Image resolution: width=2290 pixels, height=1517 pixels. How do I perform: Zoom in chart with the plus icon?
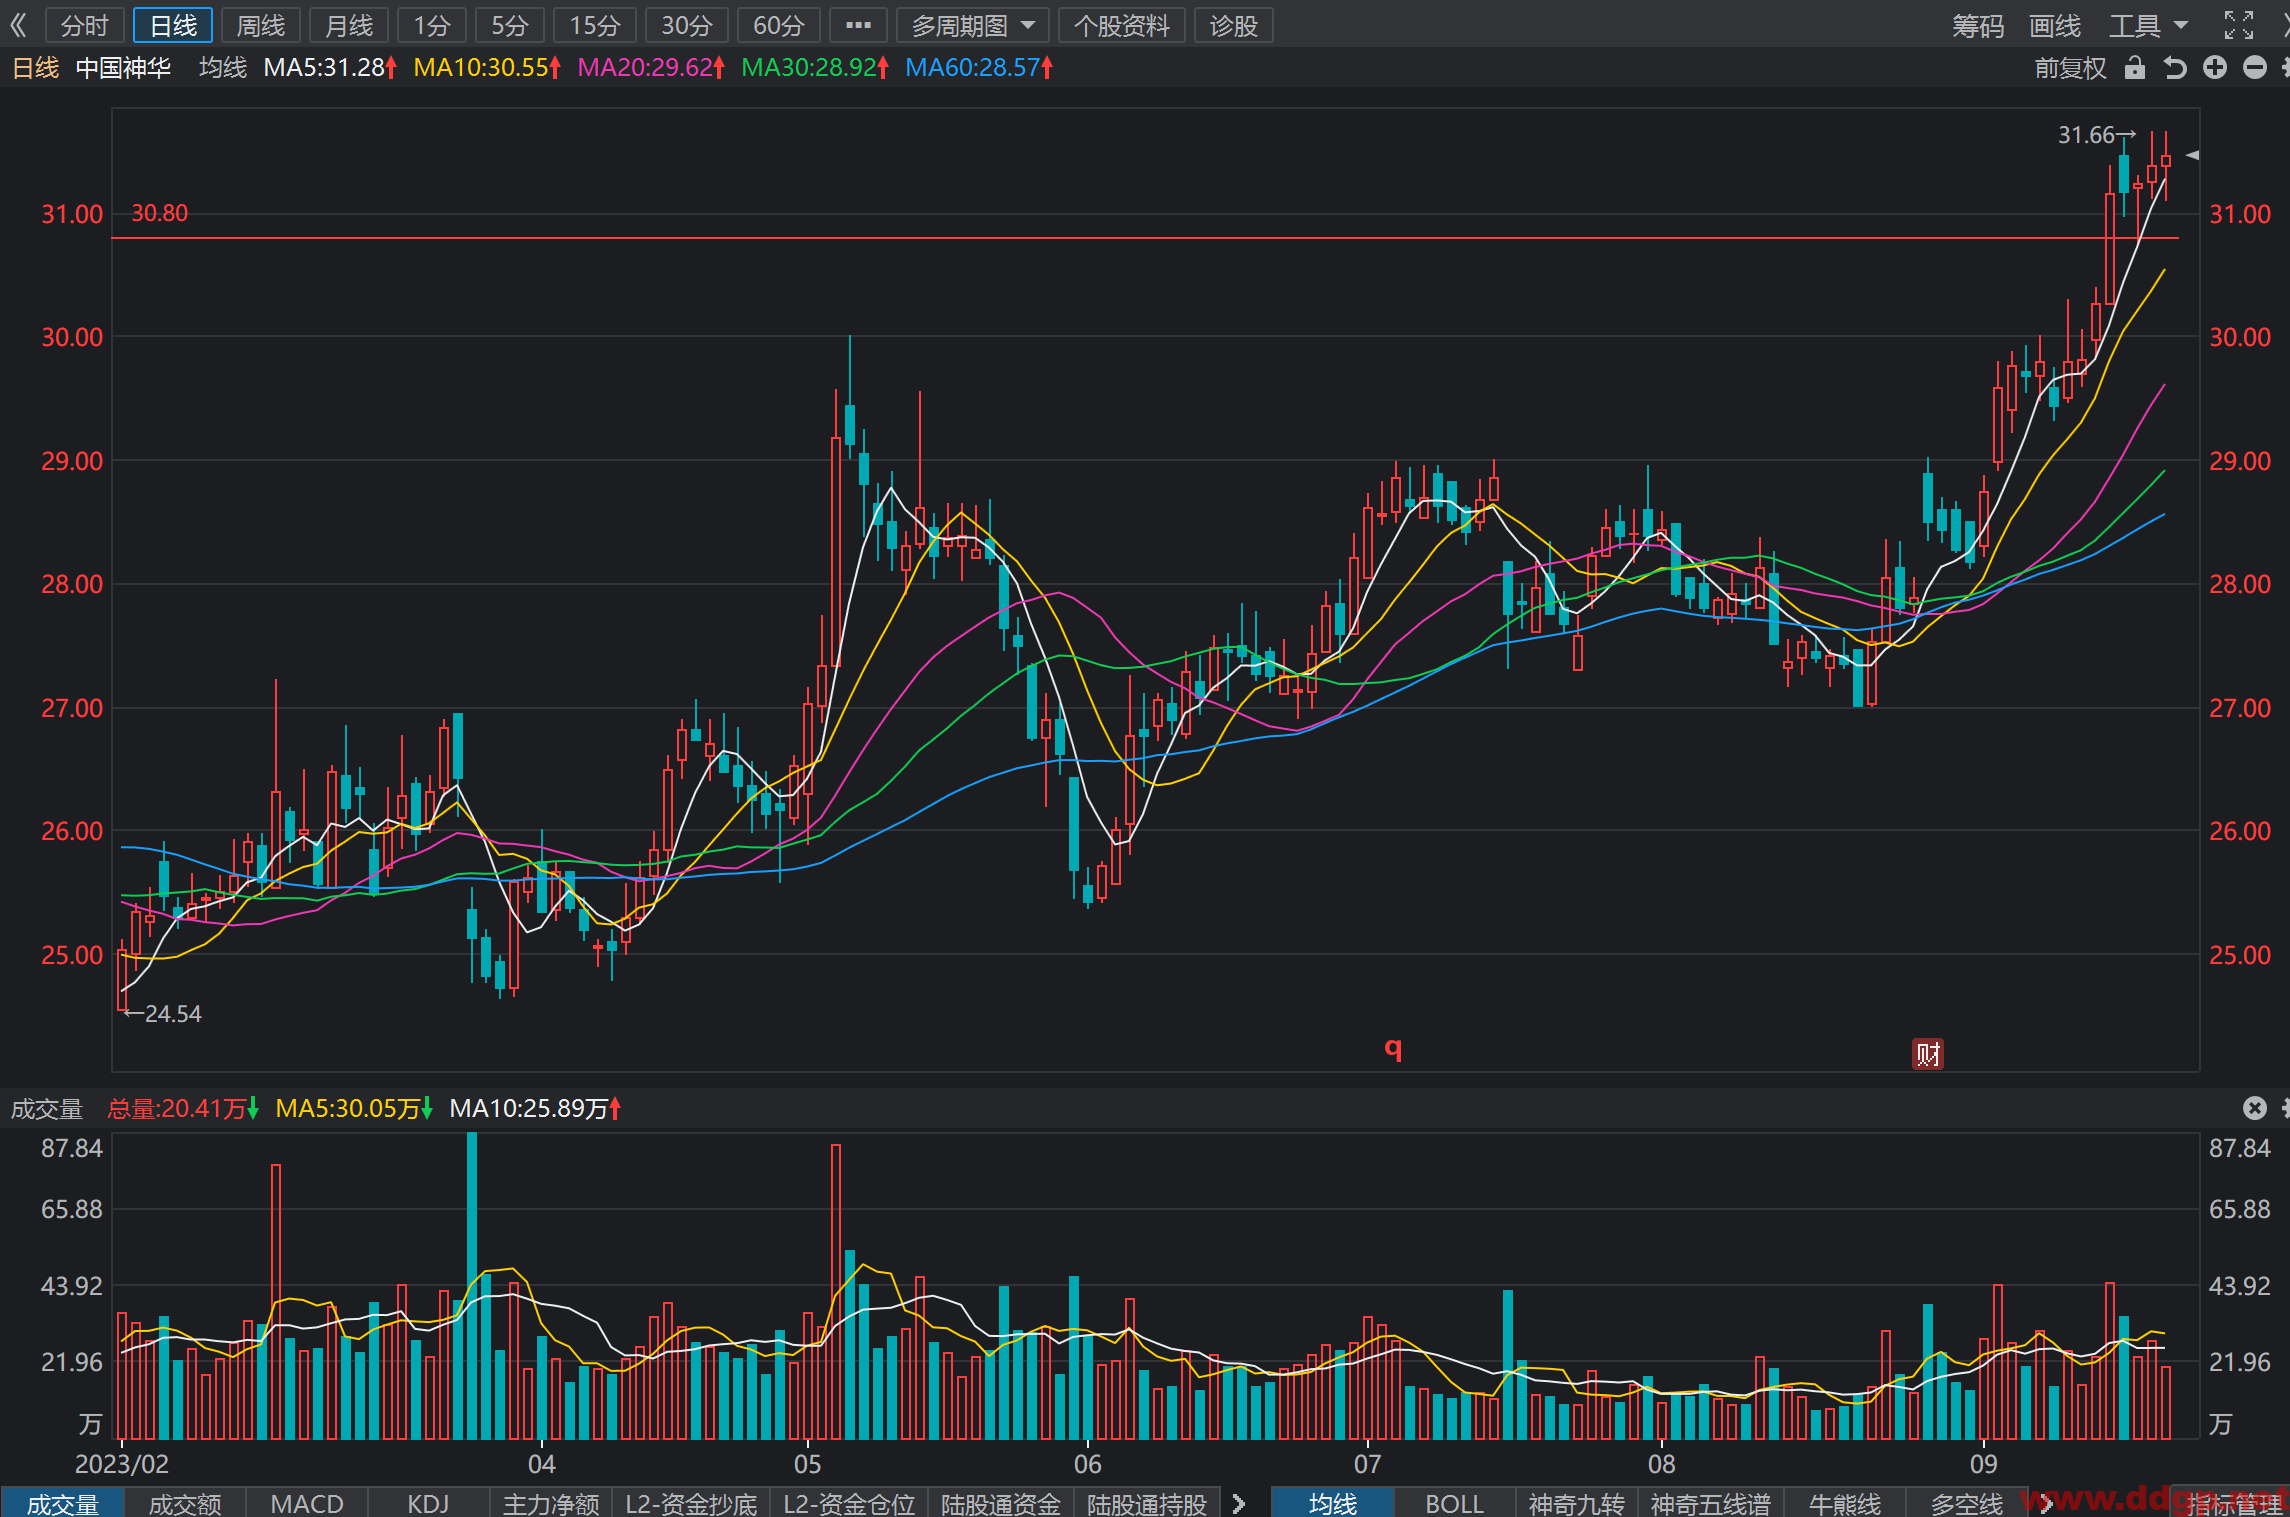[2215, 67]
